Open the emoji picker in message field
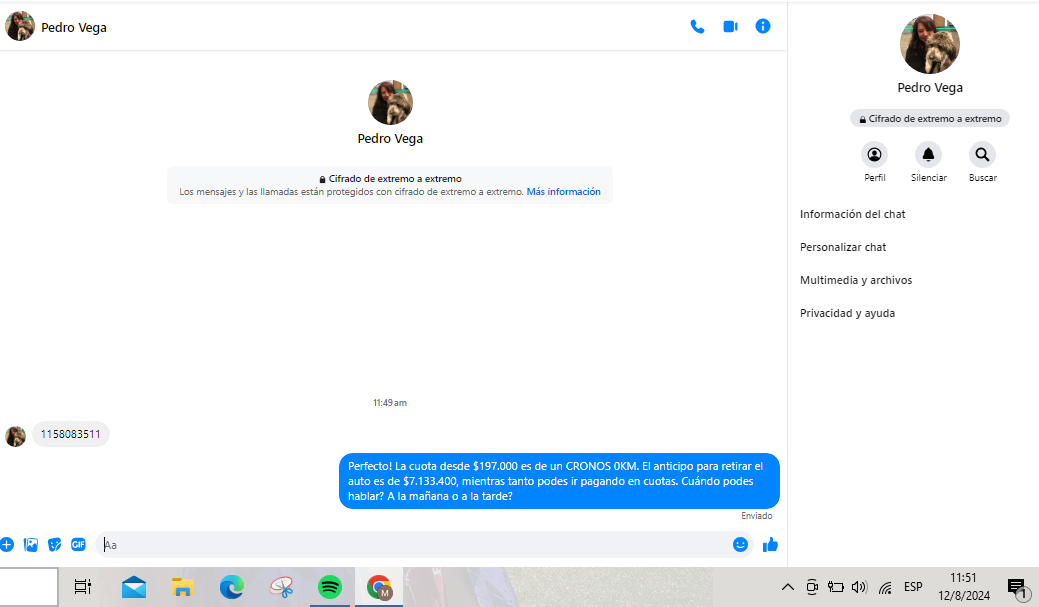Image resolution: width=1039 pixels, height=607 pixels. tap(740, 545)
